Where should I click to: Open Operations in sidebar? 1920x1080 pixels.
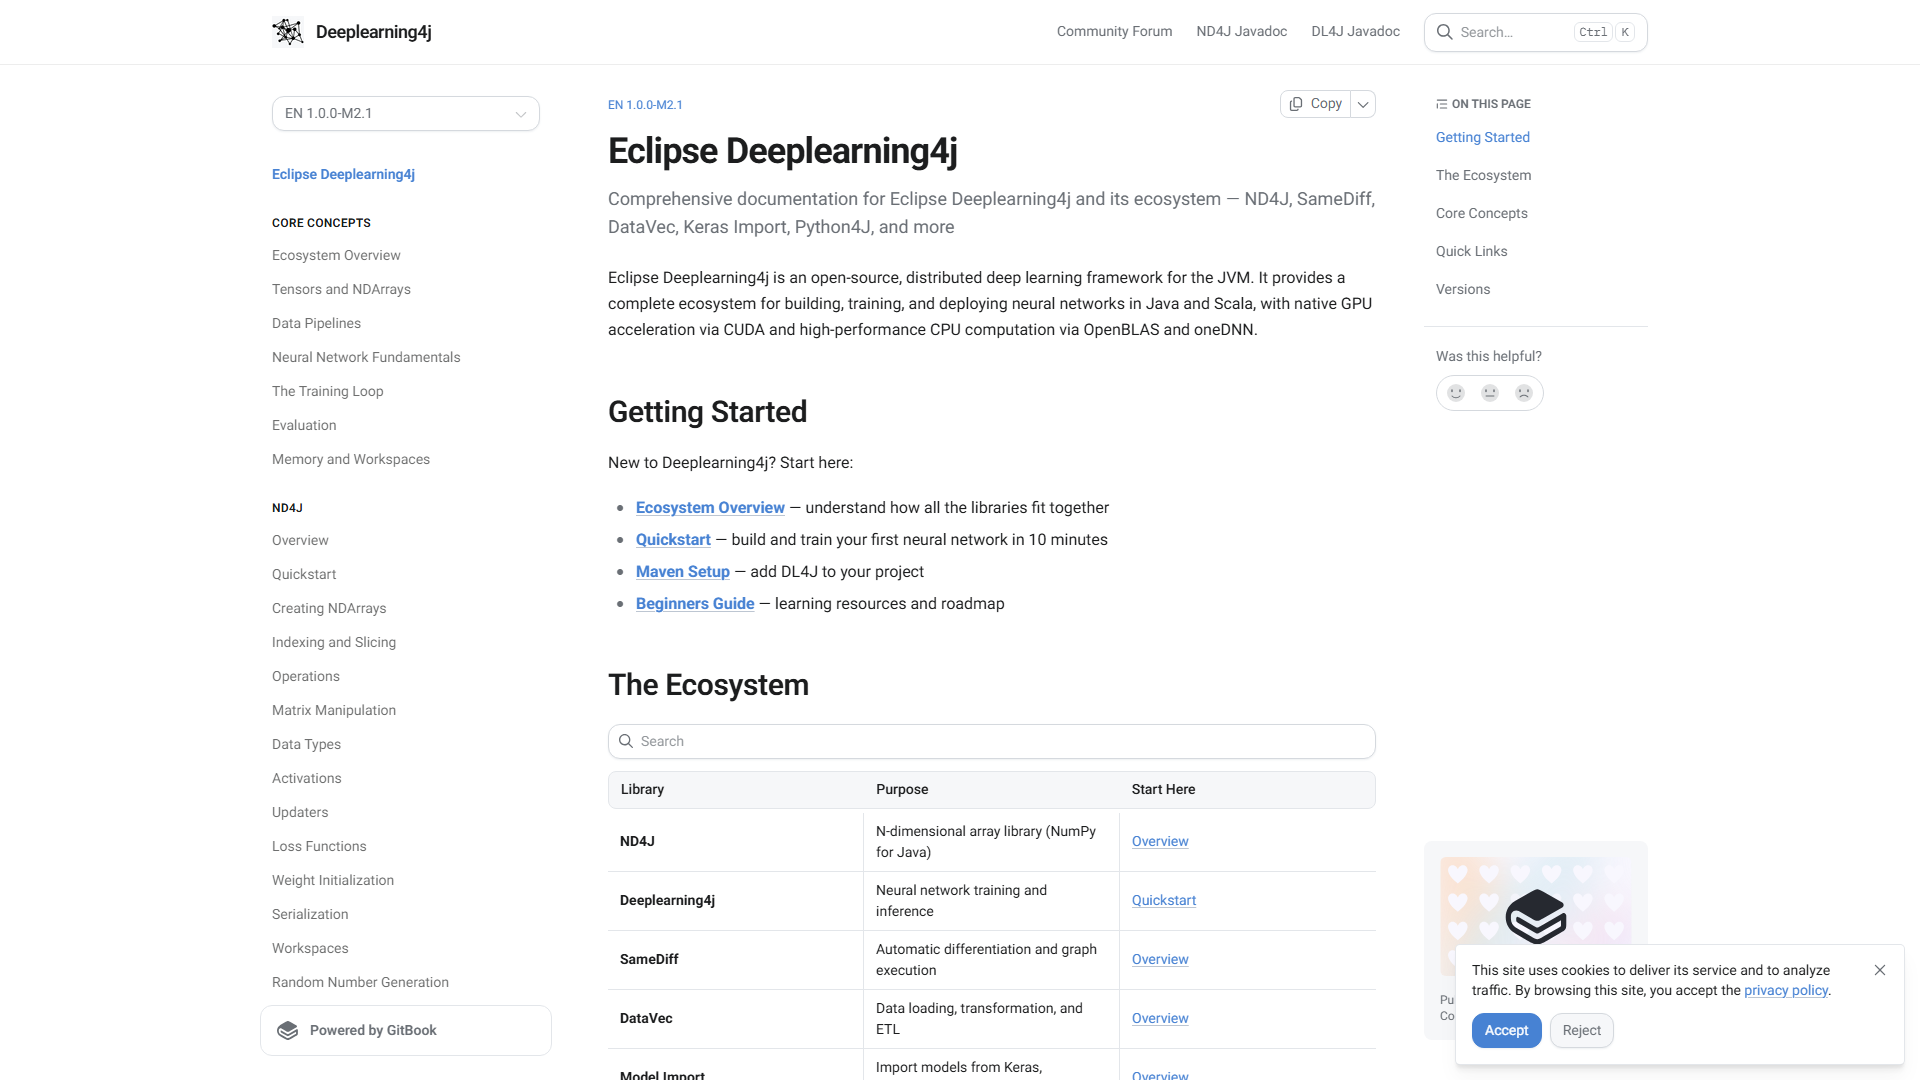(306, 677)
